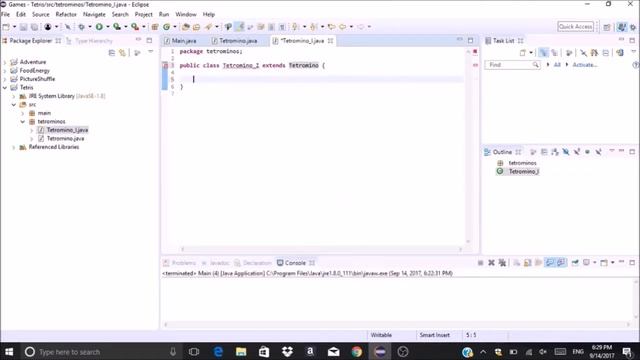Viewport: 640px width, 360px height.
Task: Toggle Scroll Lock in Console toolbar
Action: (527, 263)
